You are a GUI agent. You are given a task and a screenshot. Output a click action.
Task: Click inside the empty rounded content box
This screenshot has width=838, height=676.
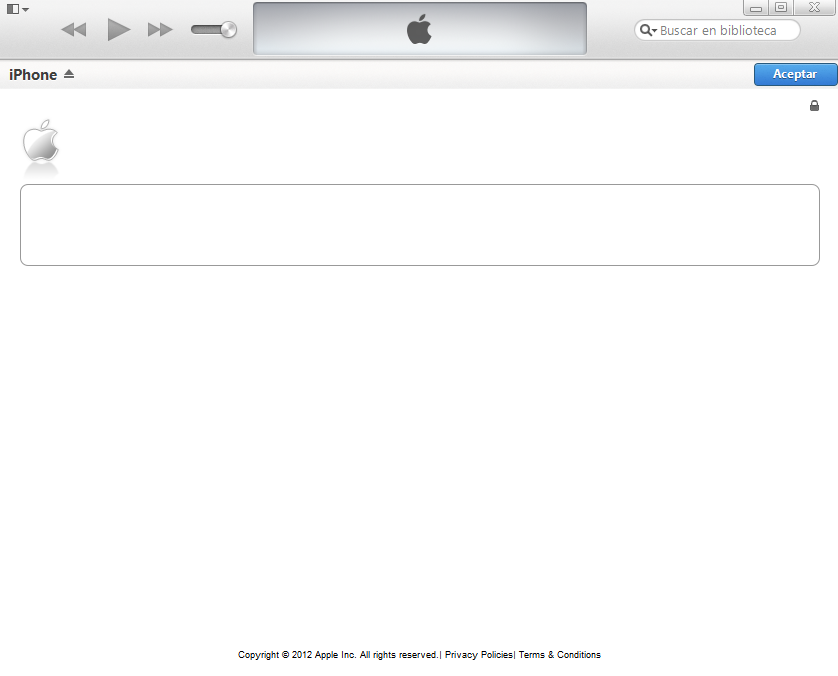click(420, 225)
